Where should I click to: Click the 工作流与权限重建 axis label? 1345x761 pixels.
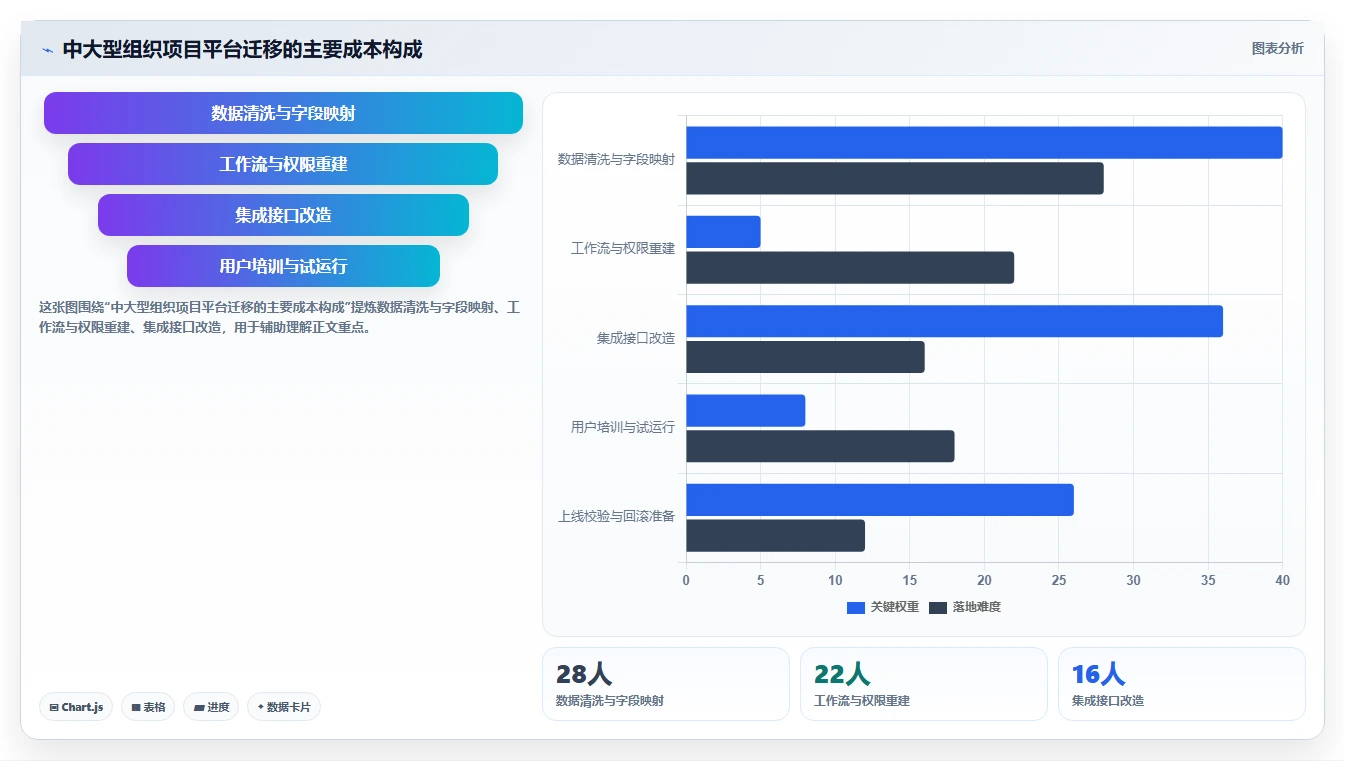[623, 248]
